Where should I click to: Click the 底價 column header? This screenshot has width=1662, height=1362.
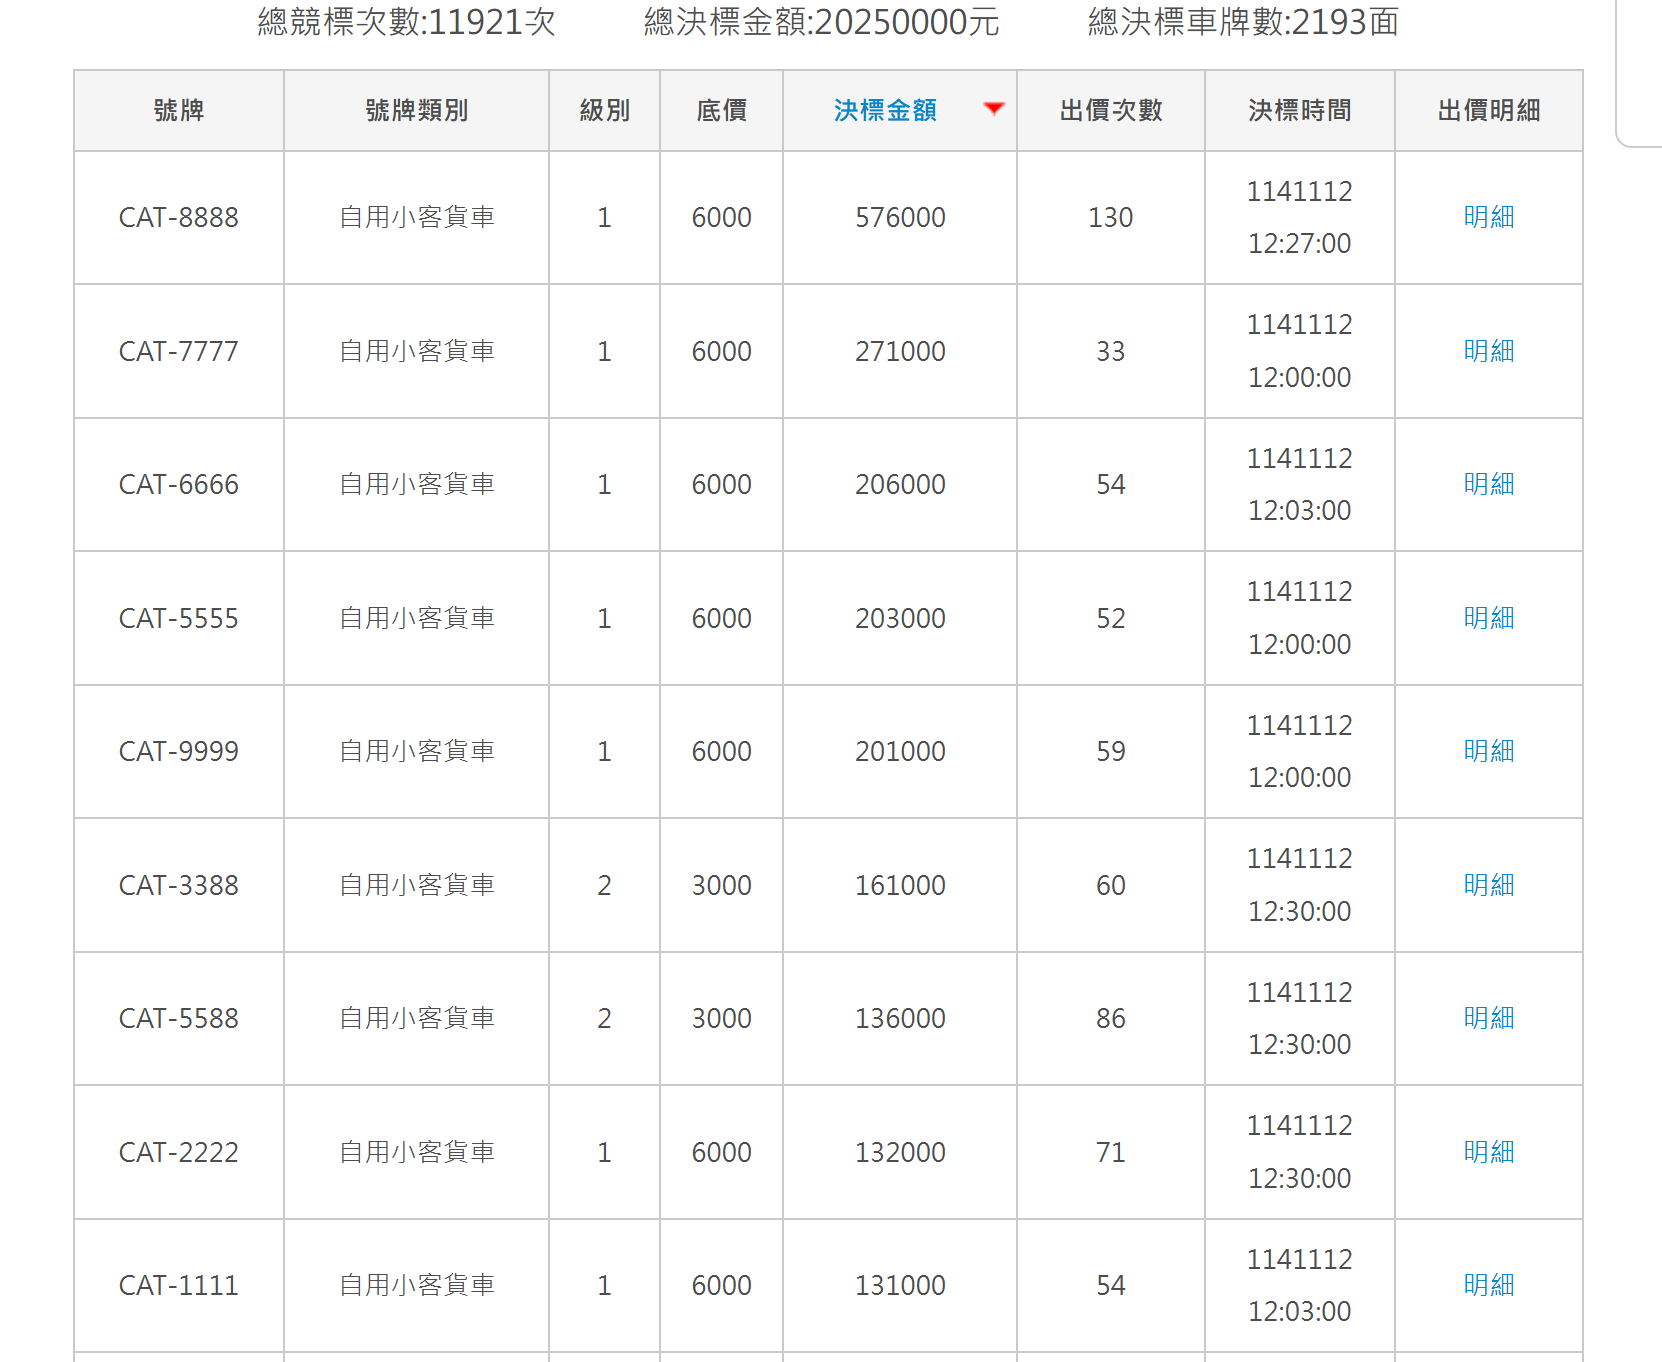tap(721, 111)
